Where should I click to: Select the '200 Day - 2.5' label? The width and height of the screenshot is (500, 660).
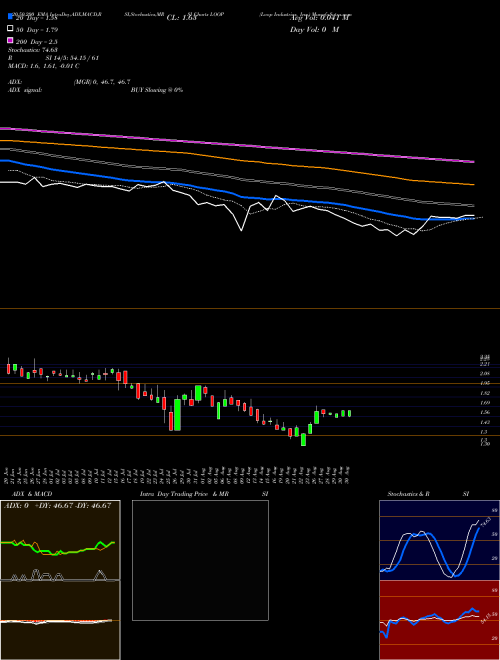coord(37,42)
